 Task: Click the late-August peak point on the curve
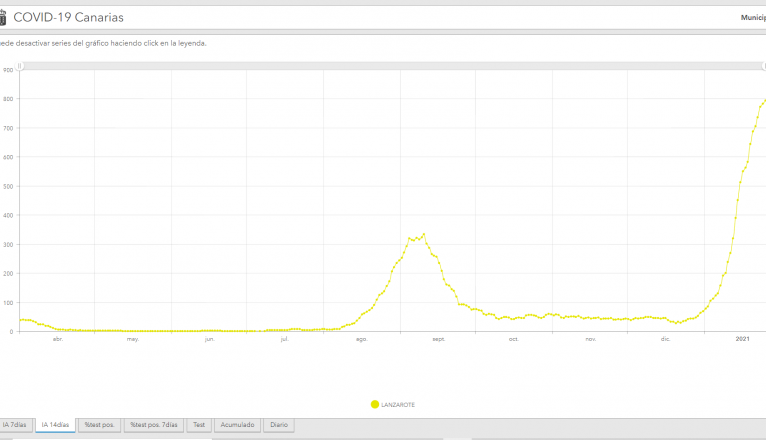pyautogui.click(x=424, y=234)
